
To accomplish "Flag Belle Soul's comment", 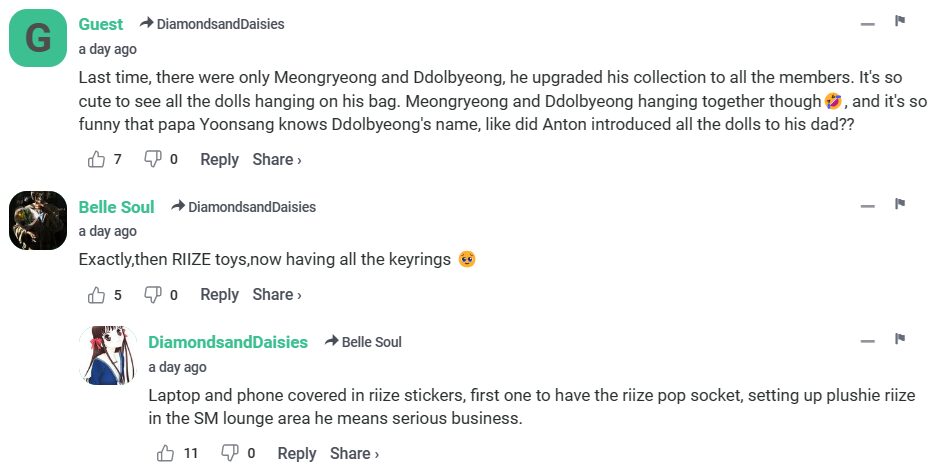I will (x=900, y=204).
